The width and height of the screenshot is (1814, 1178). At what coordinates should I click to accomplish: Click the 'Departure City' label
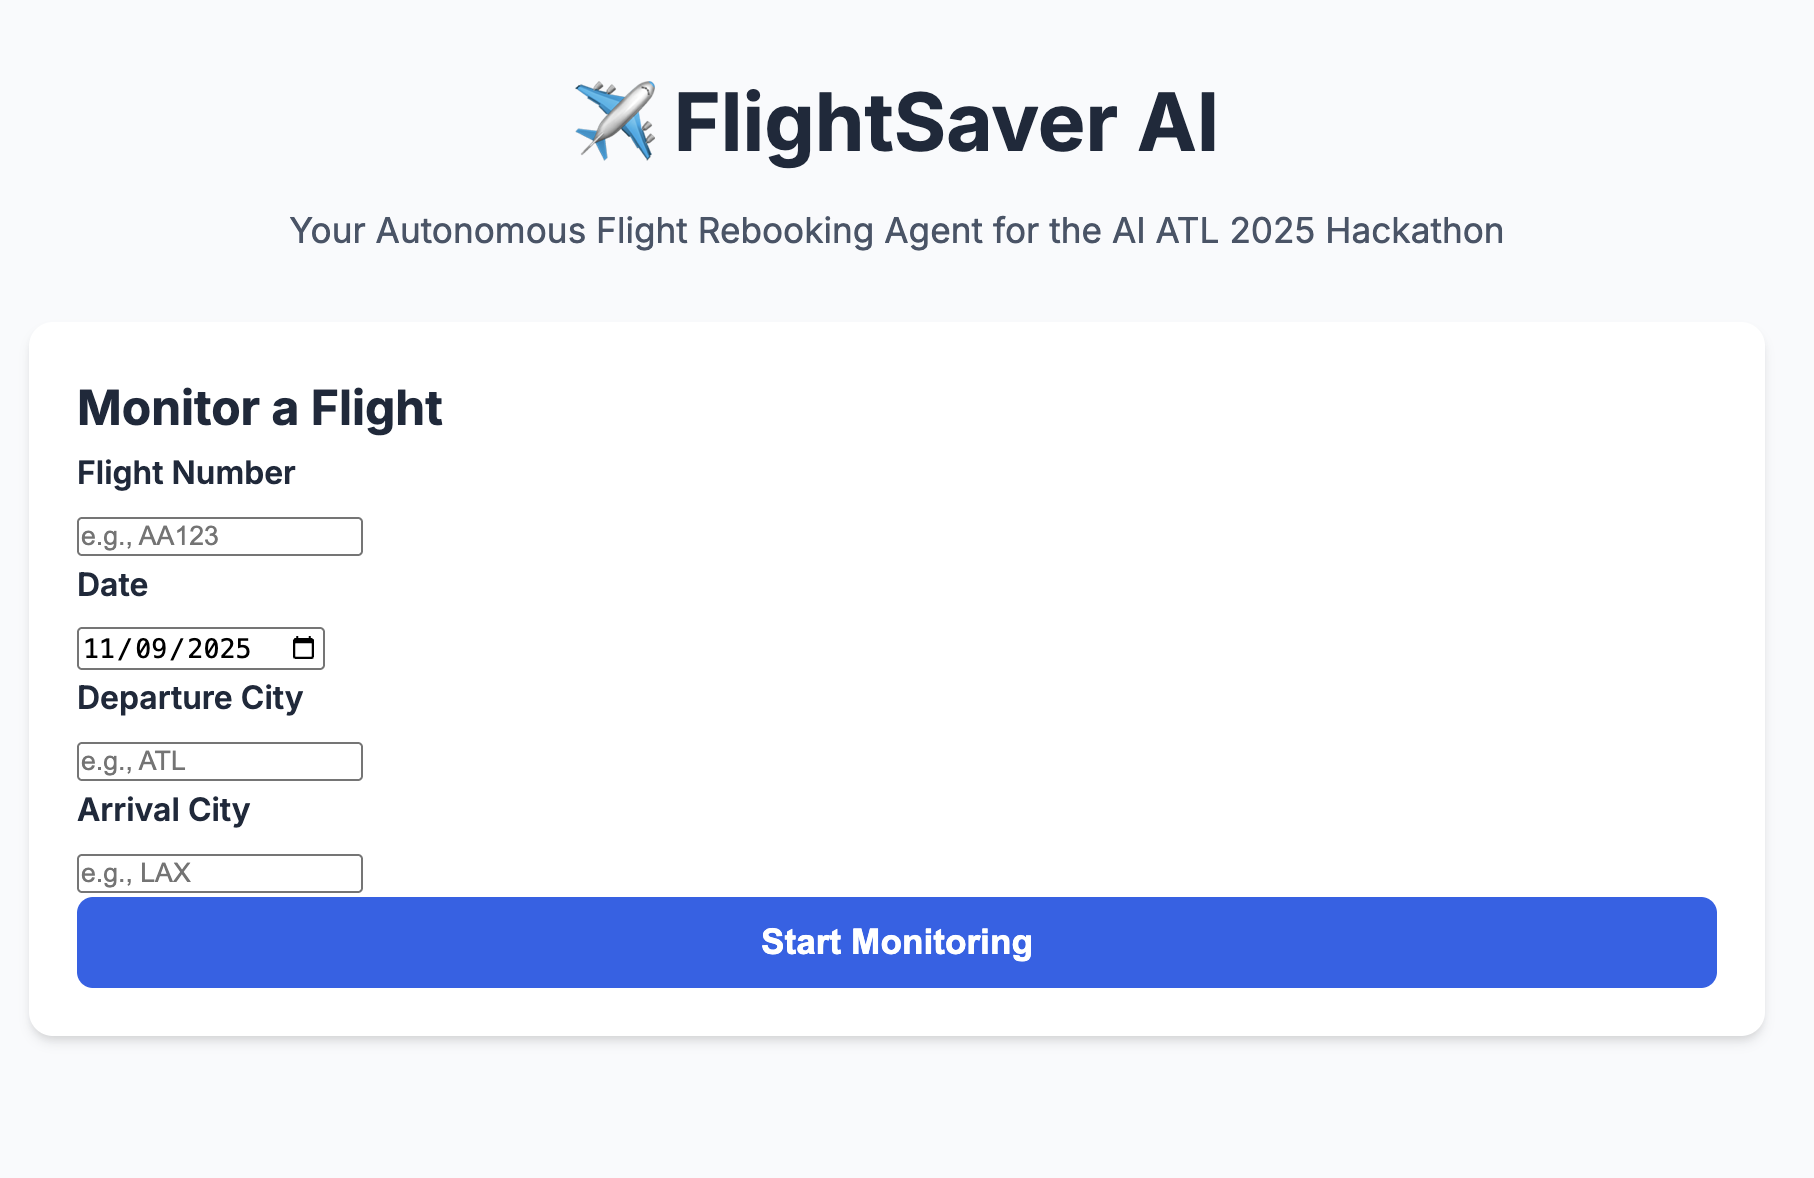click(x=190, y=698)
